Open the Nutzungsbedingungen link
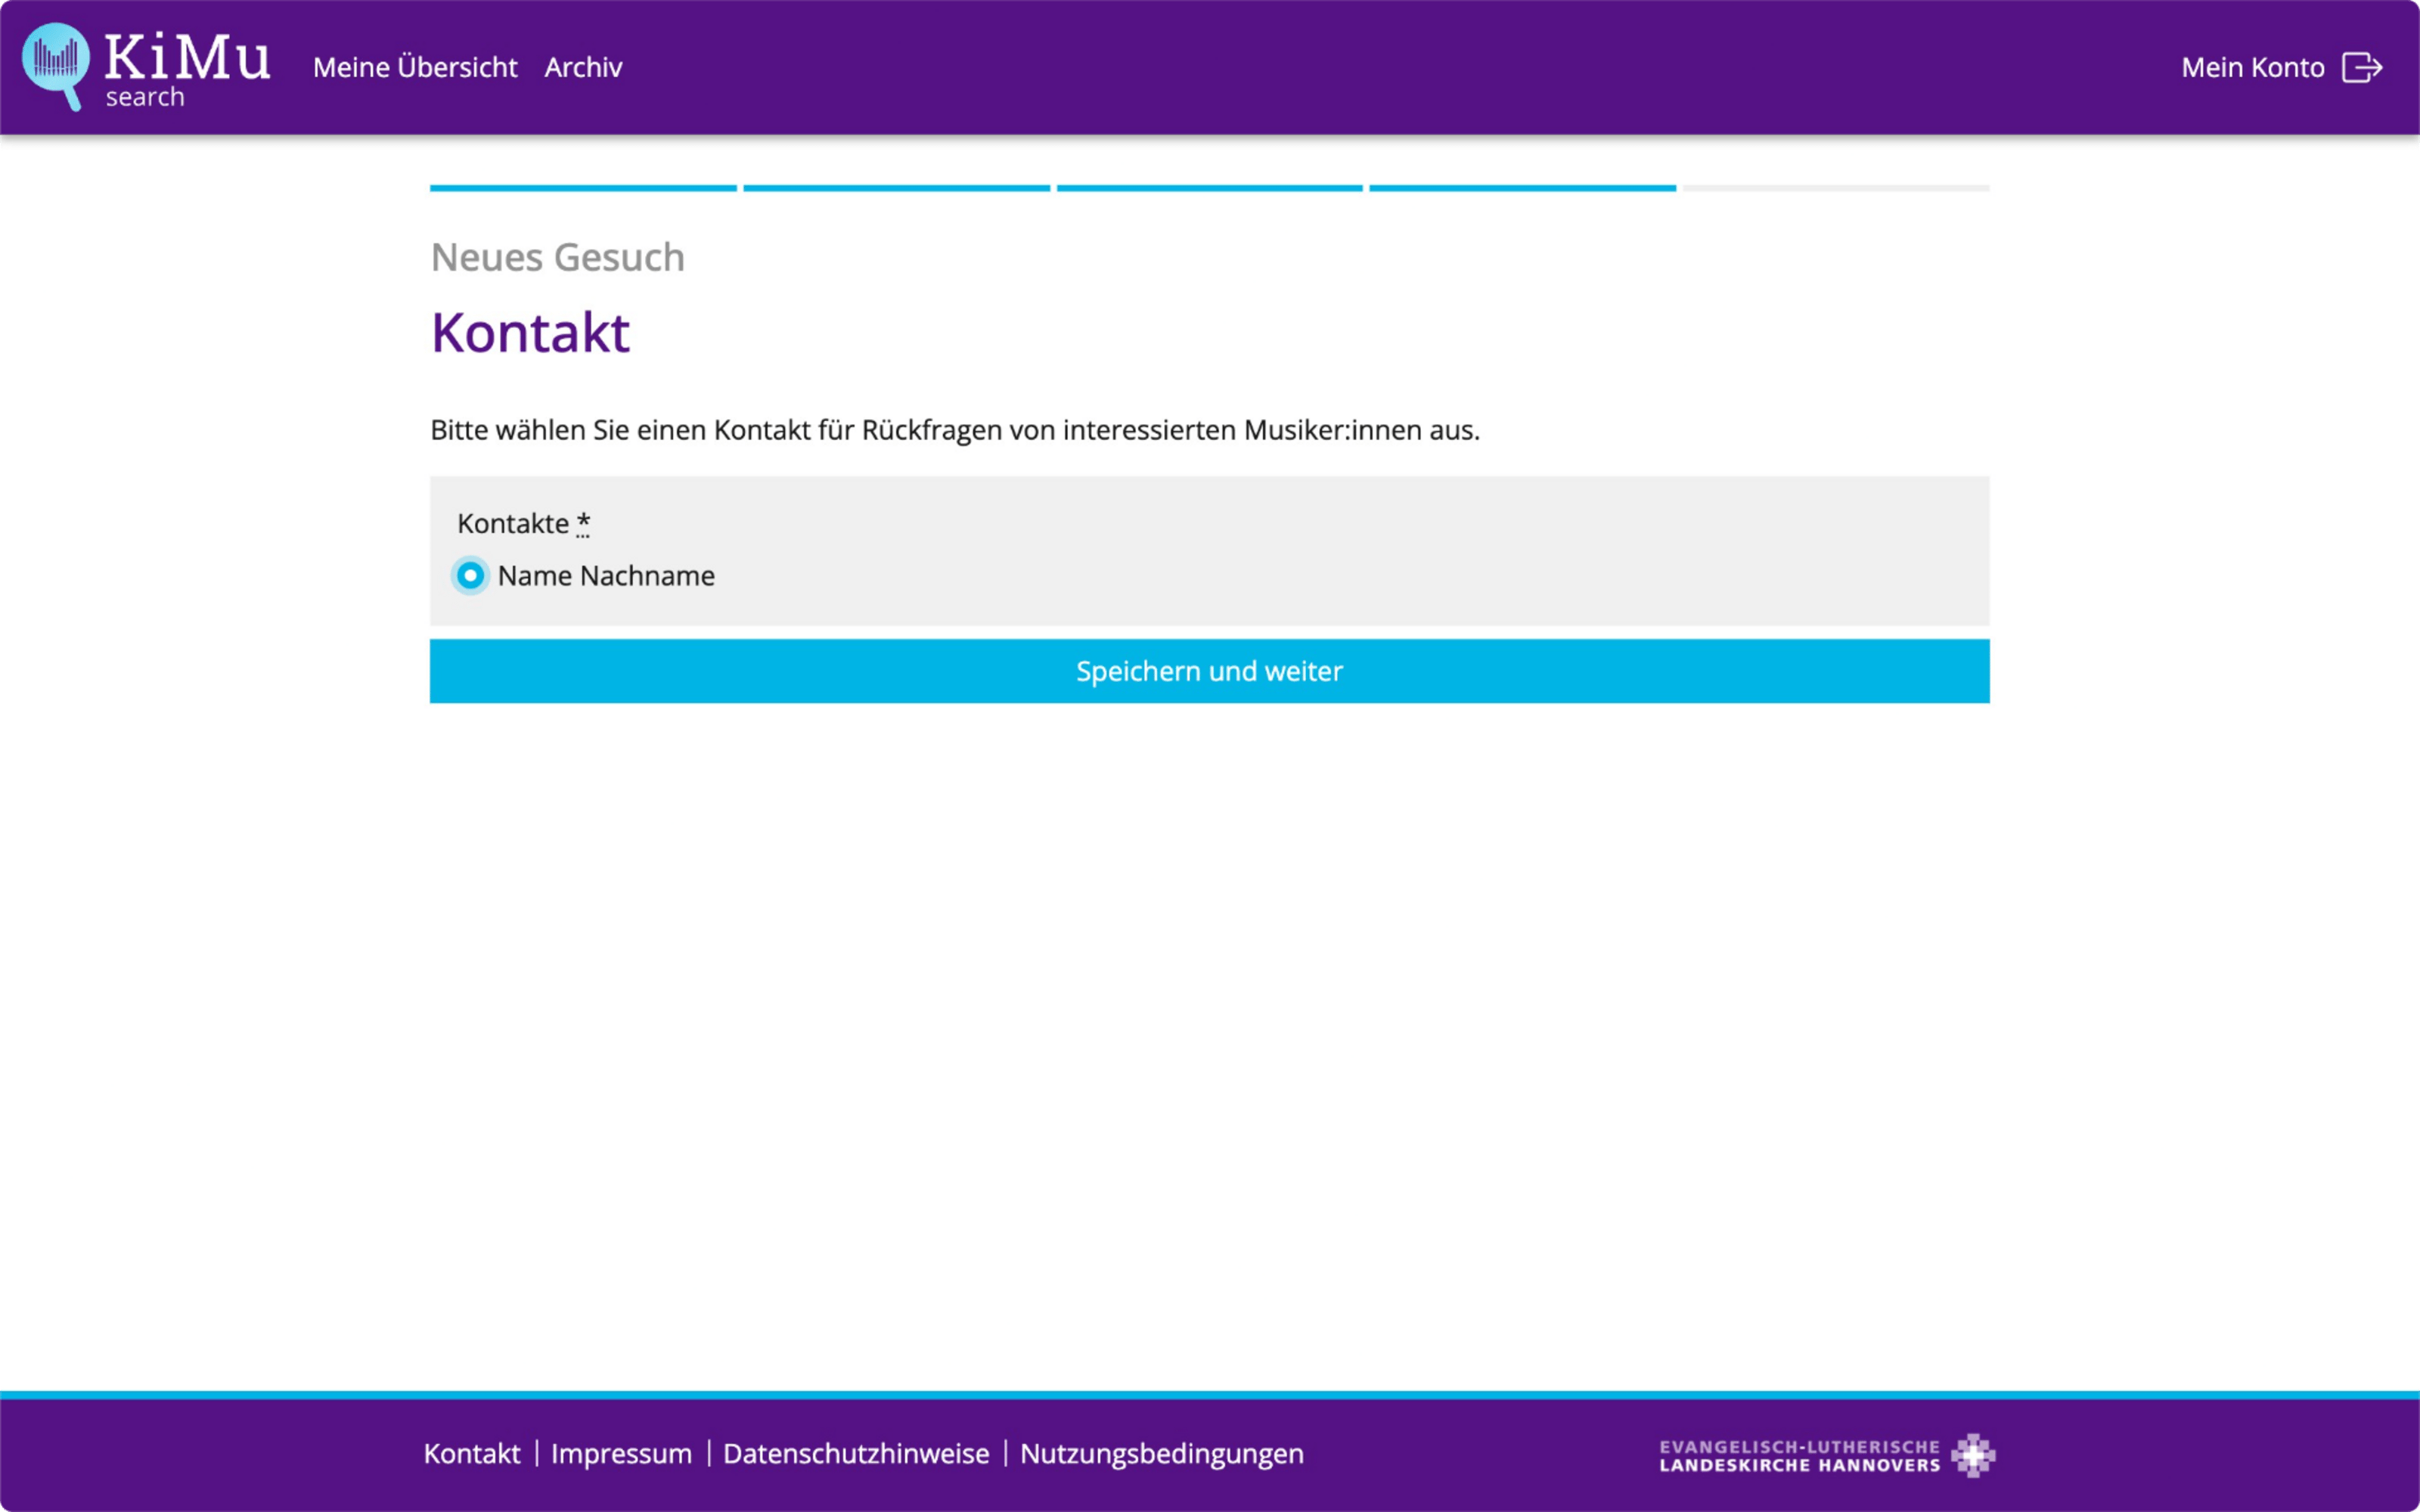The height and width of the screenshot is (1512, 2420). tap(1162, 1453)
